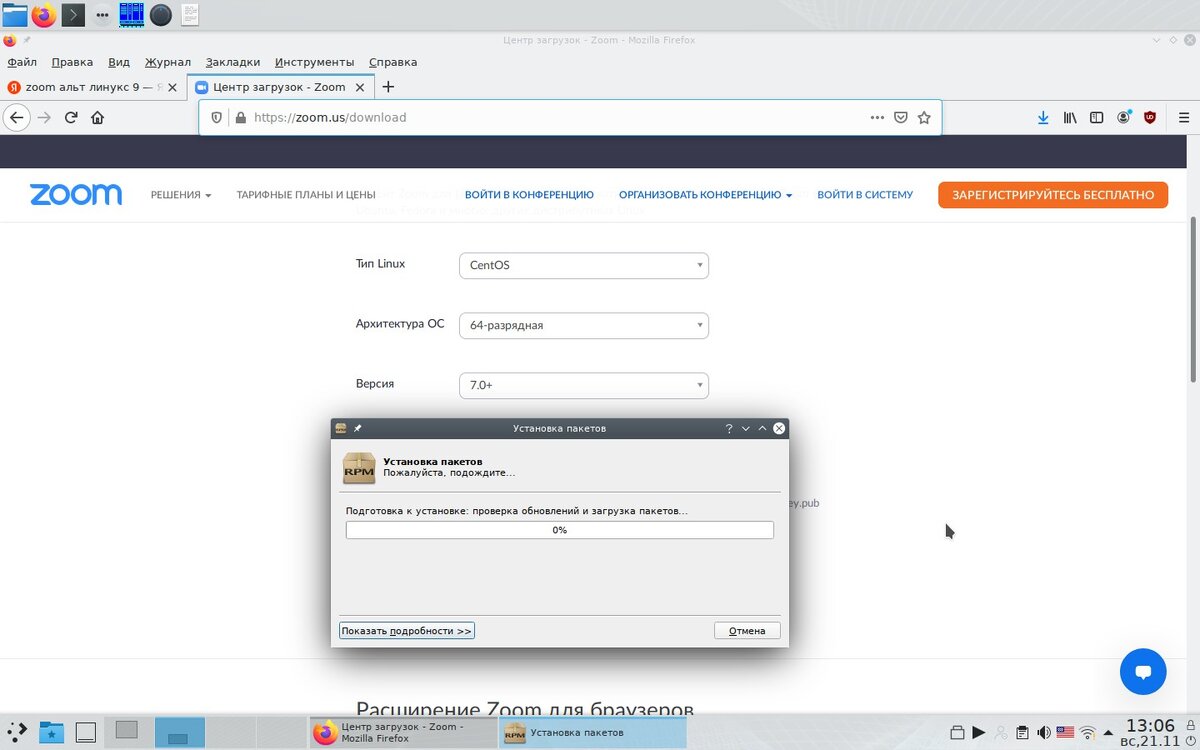The image size is (1200, 750).
Task: Open the volume control in system tray
Action: pyautogui.click(x=1043, y=732)
